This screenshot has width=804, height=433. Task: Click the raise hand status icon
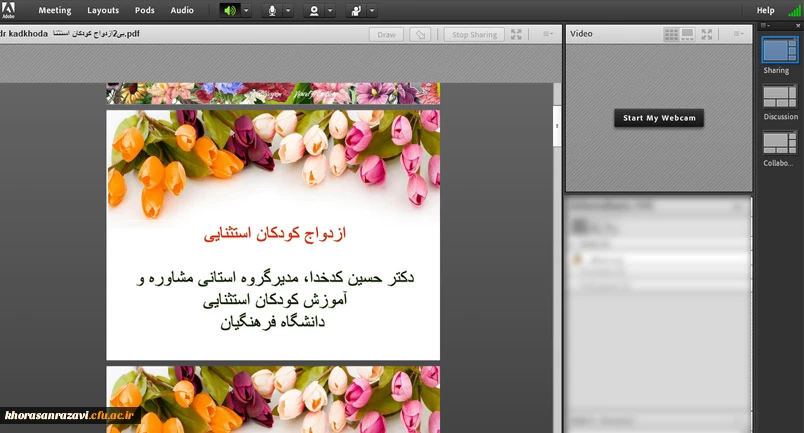(356, 11)
